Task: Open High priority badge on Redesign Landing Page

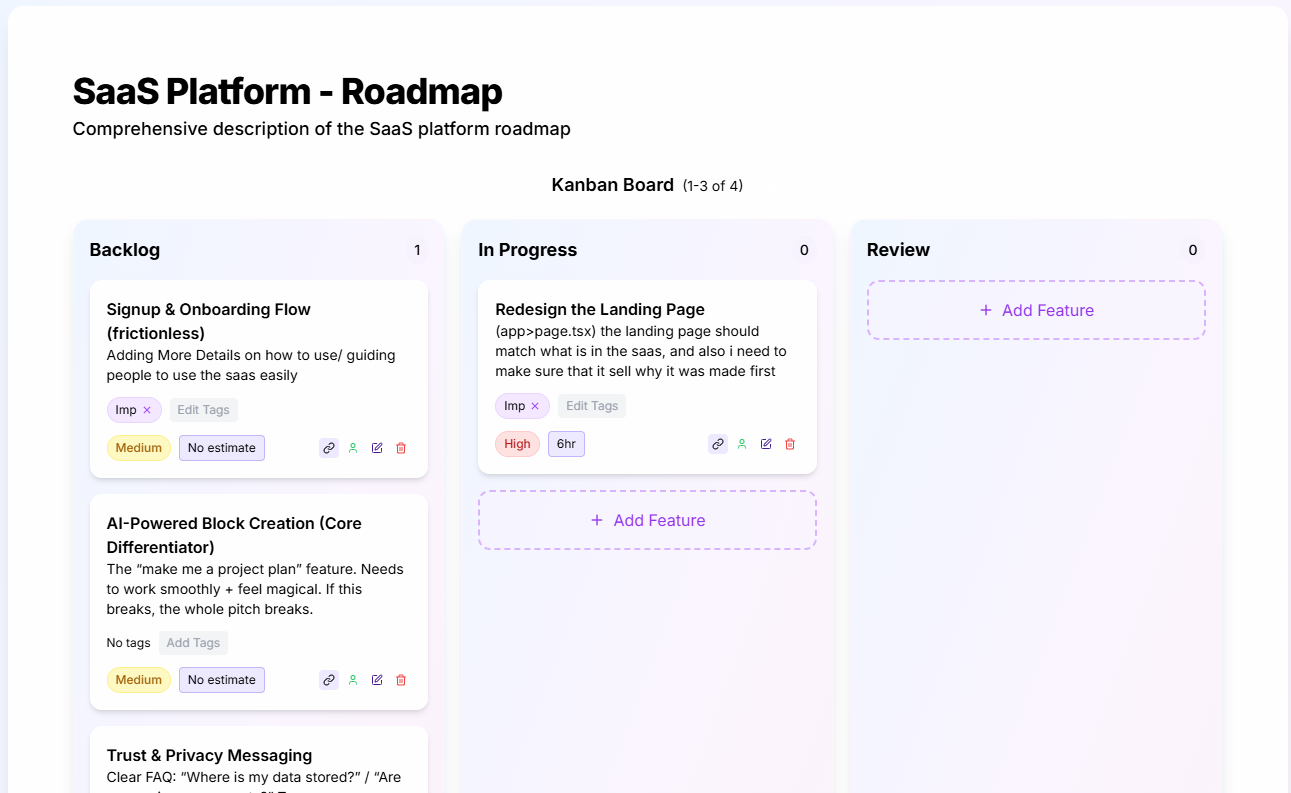Action: 518,444
